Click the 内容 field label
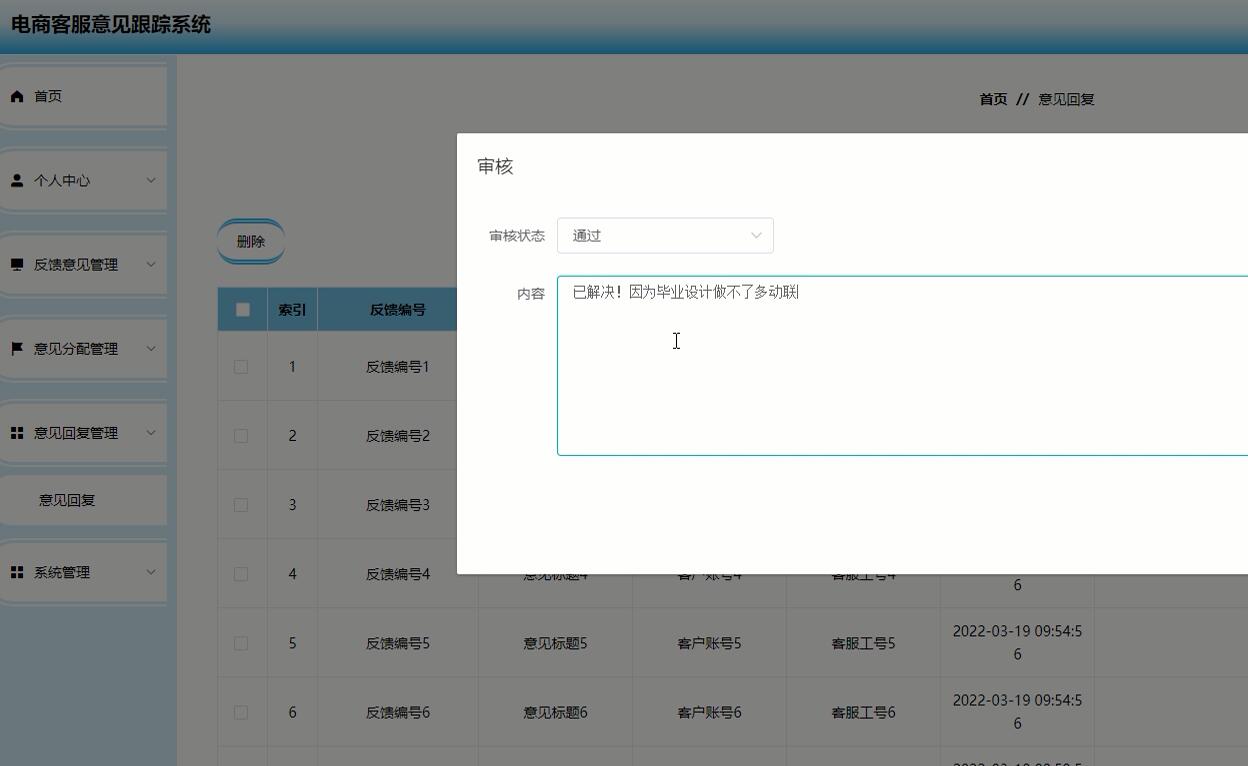The height and width of the screenshot is (766, 1248). click(x=531, y=294)
